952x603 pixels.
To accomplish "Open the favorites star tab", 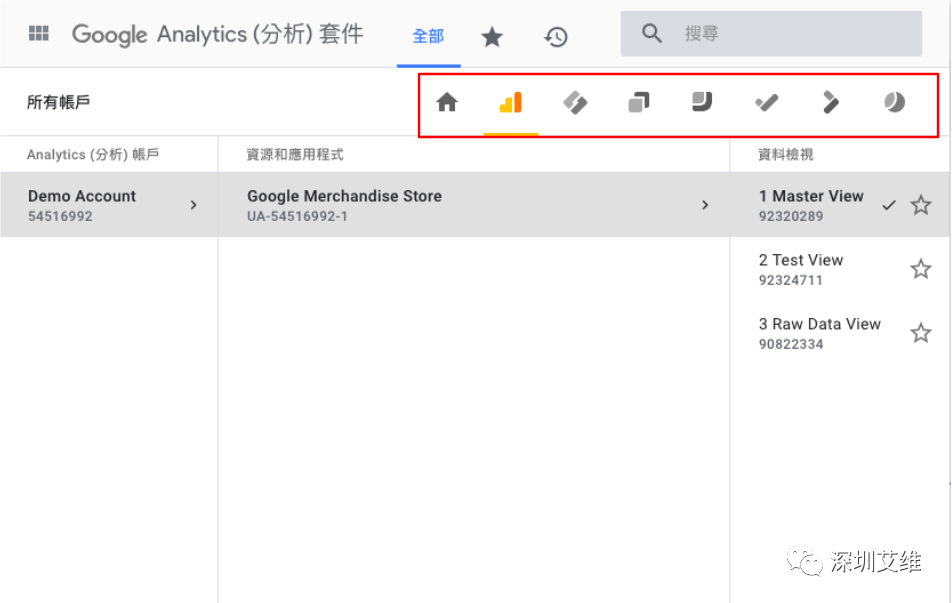I will (492, 37).
